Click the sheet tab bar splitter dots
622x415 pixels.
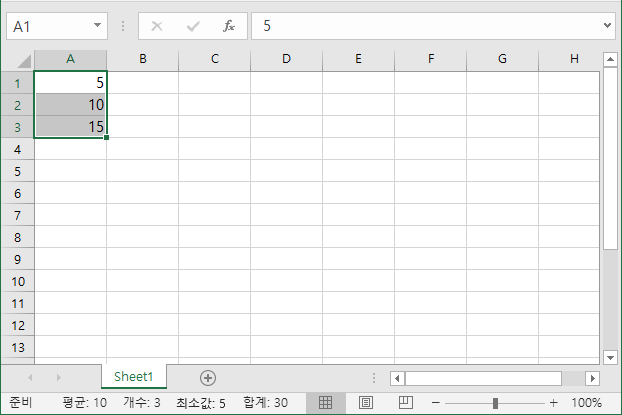click(374, 378)
